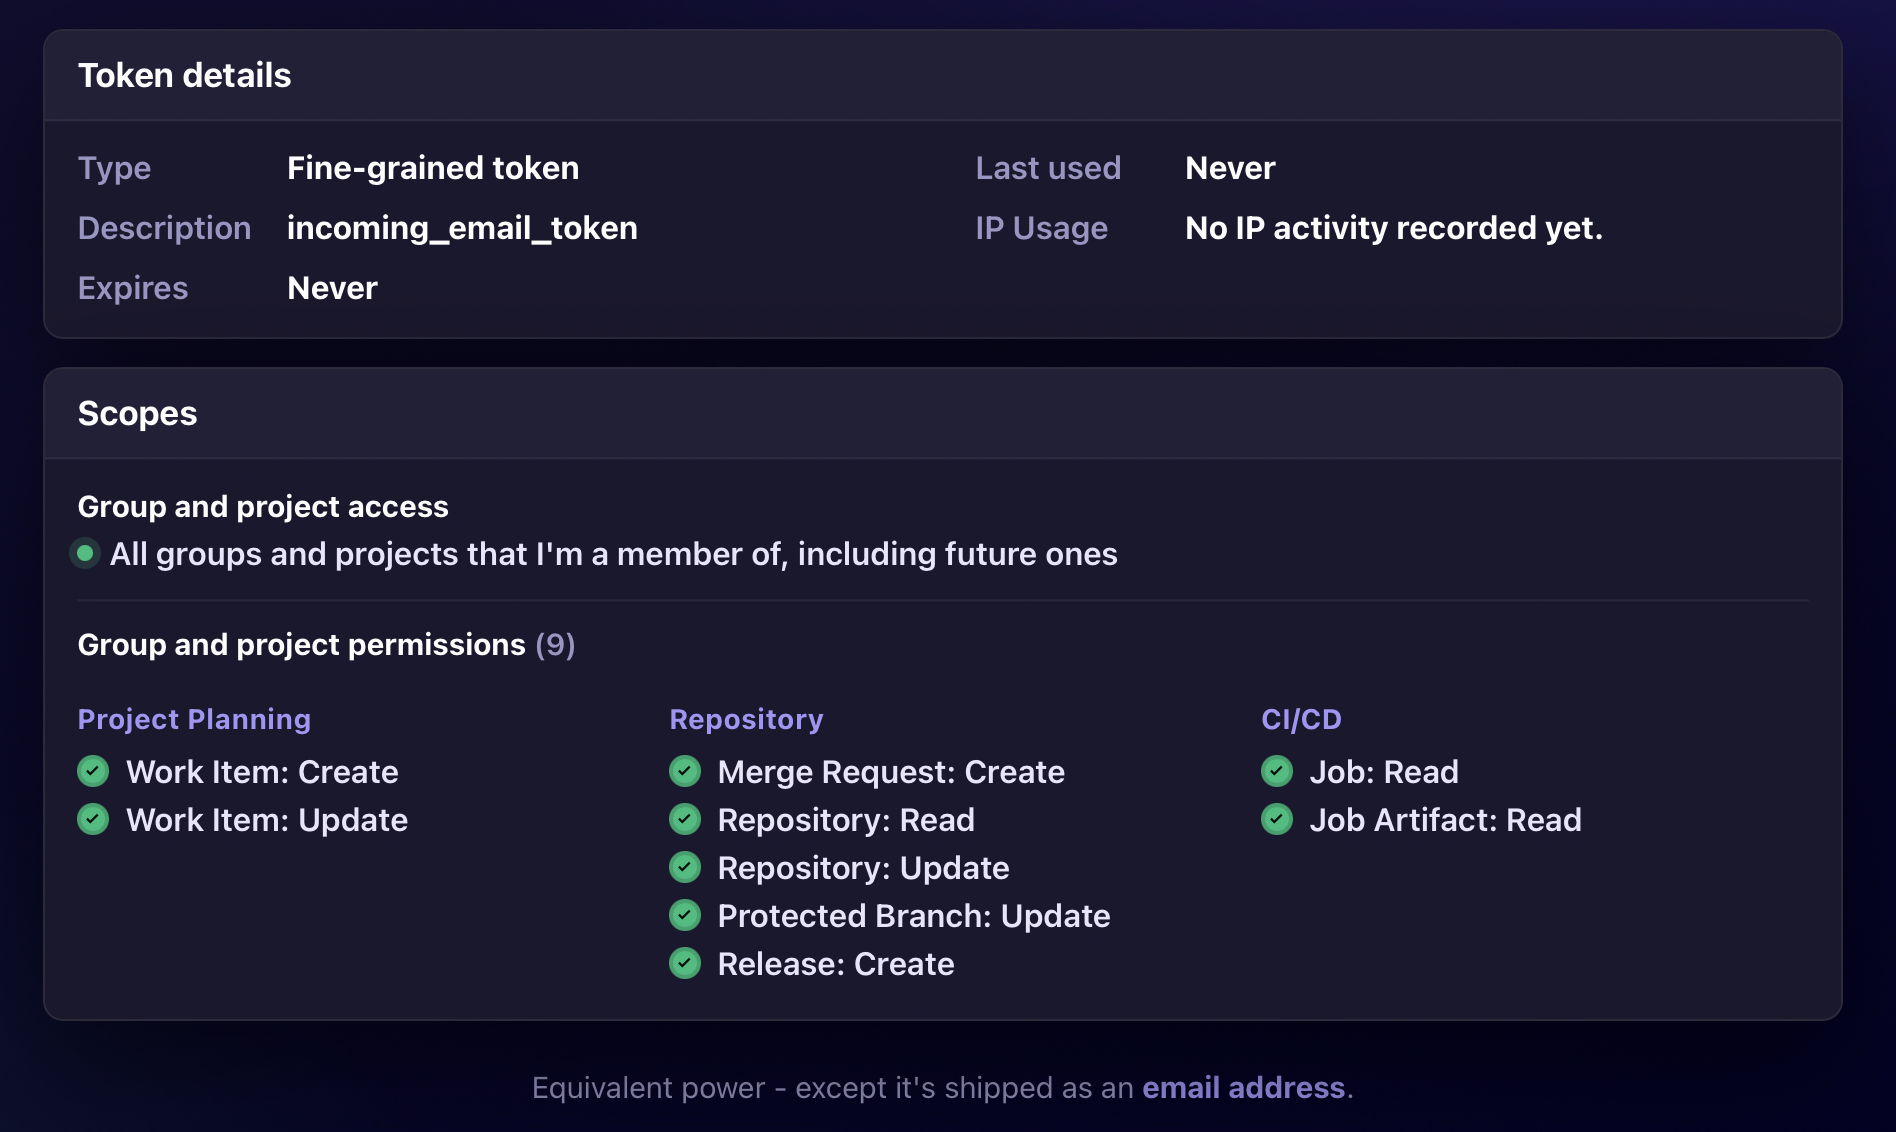Click the check icon beside Job Artifact: Read
Screen dimensions: 1896x1132
click(1277, 819)
